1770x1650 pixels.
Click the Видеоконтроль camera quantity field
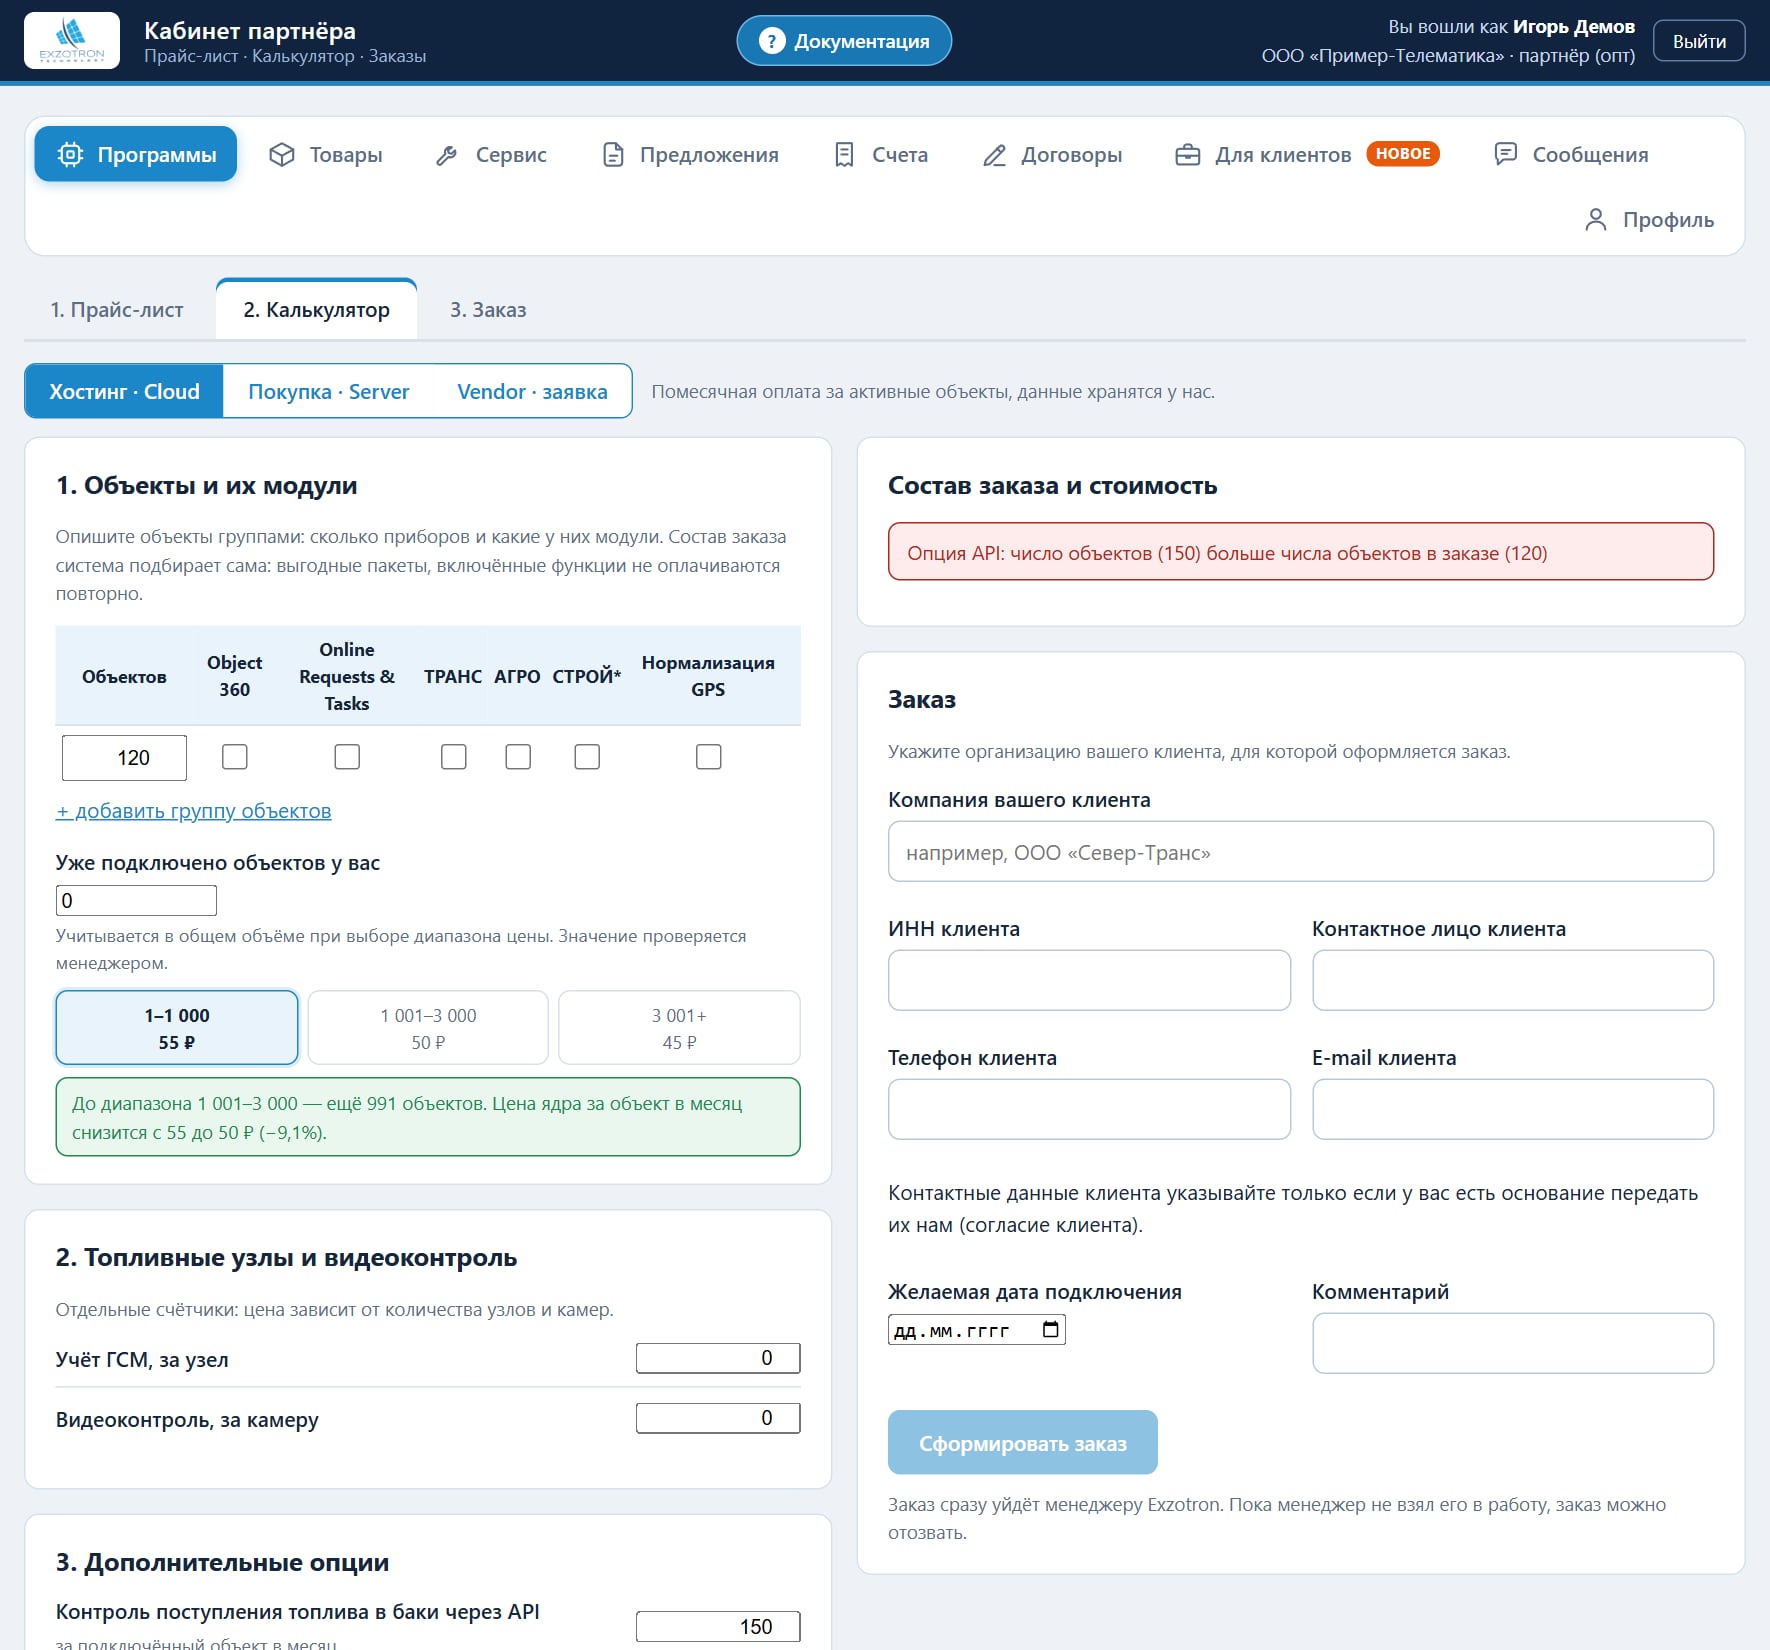click(718, 1418)
